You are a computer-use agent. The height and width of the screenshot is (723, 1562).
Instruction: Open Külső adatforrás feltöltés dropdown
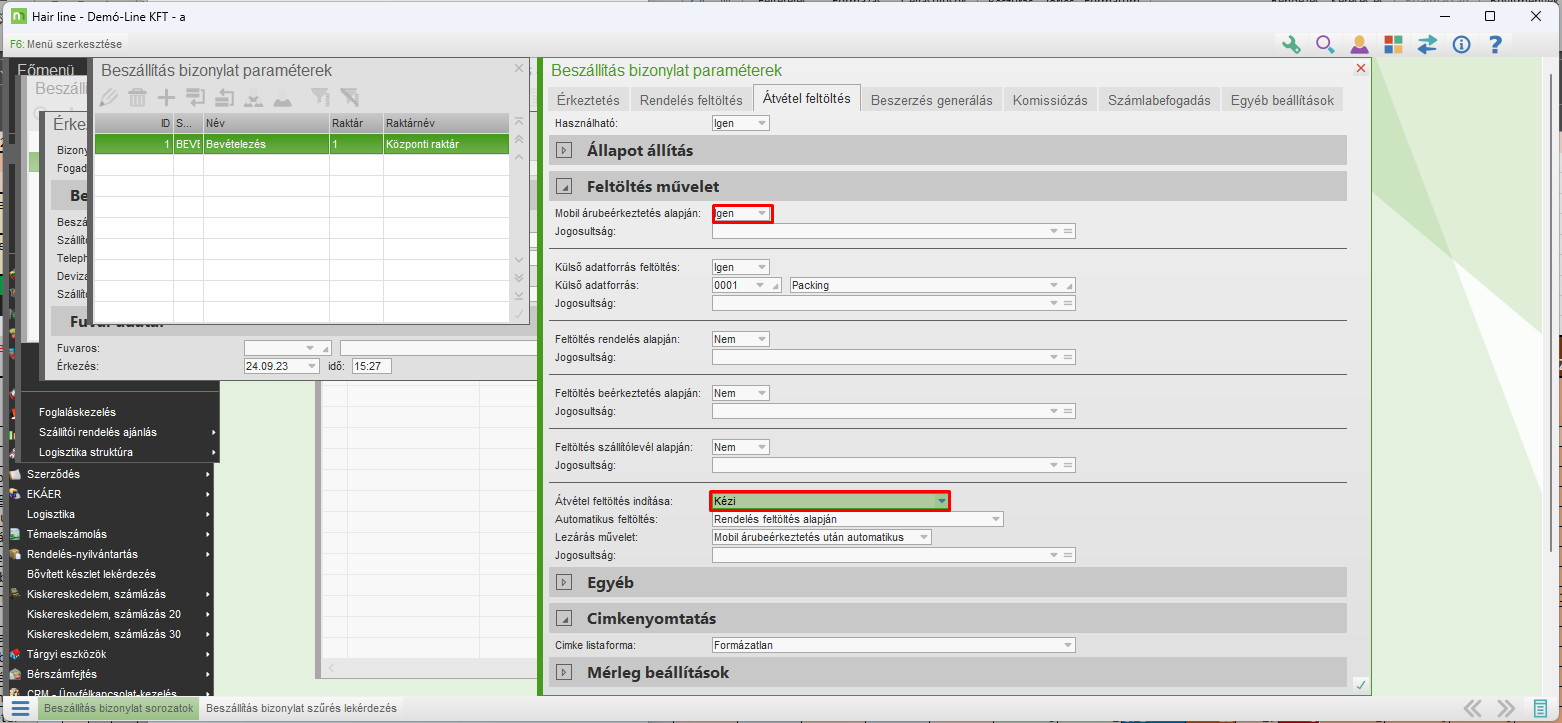(741, 267)
